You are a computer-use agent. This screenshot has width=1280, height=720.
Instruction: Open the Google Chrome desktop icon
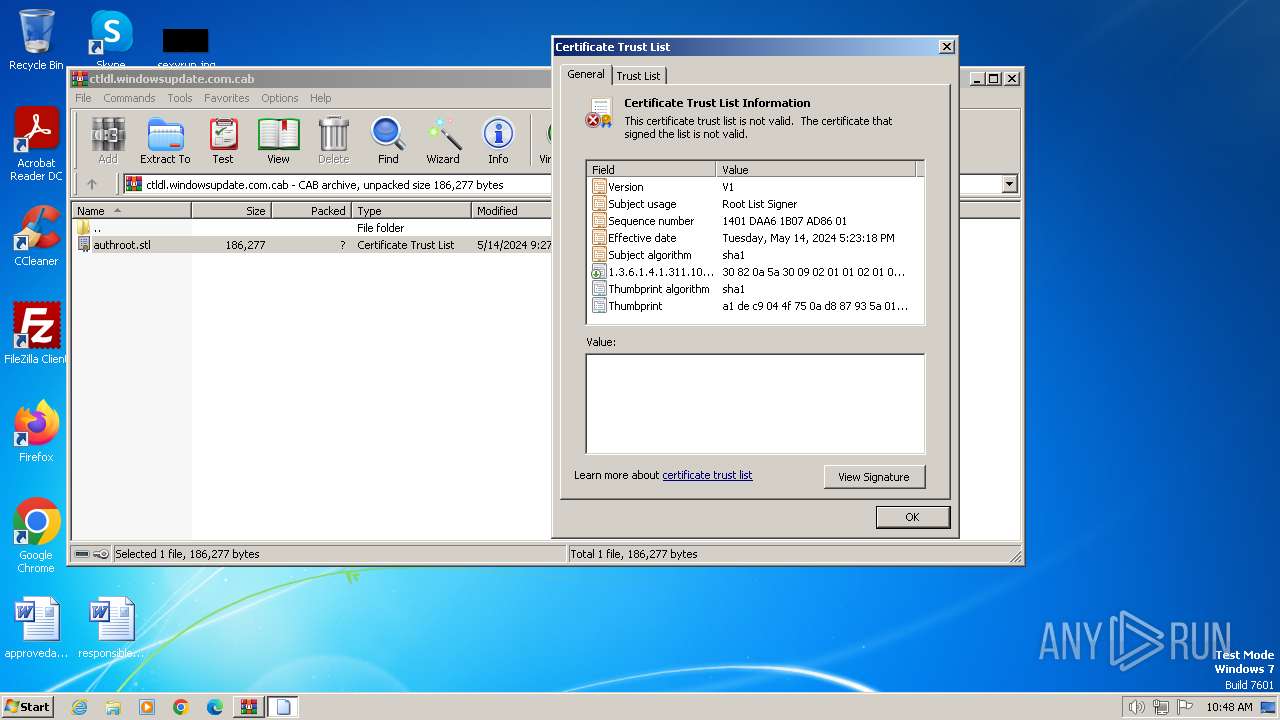pos(36,536)
